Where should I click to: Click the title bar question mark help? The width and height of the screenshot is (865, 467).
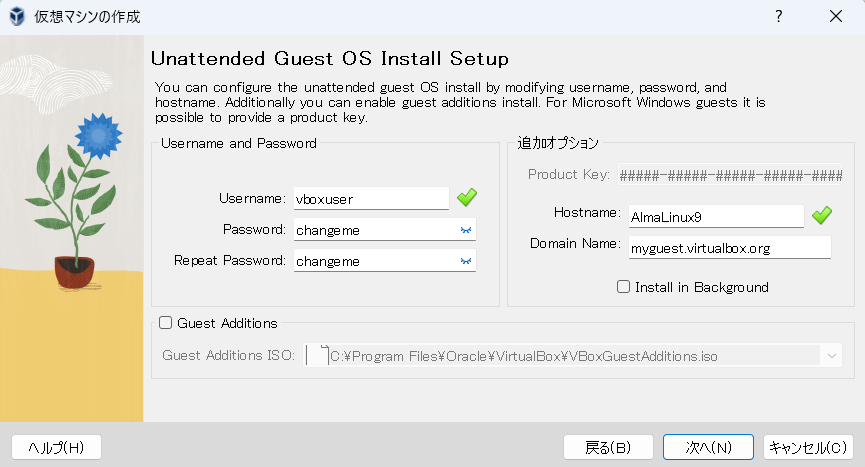click(778, 17)
